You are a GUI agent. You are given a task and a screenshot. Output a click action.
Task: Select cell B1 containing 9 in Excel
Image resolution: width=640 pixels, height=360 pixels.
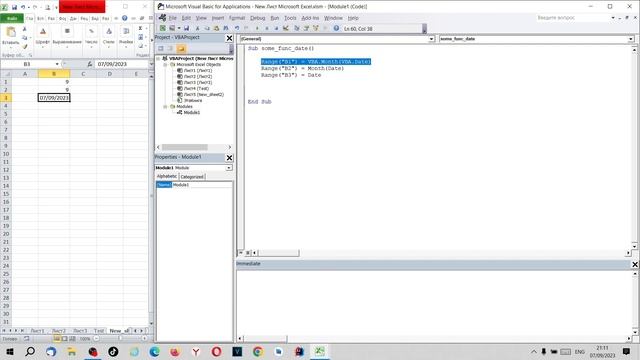pos(54,82)
